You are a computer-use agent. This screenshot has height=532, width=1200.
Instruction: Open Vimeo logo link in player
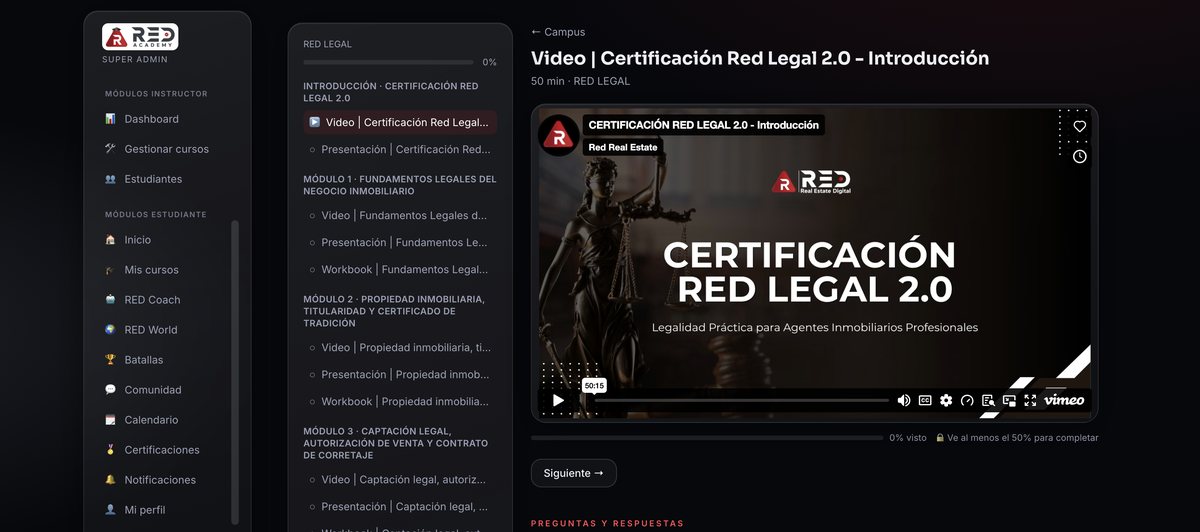1064,400
